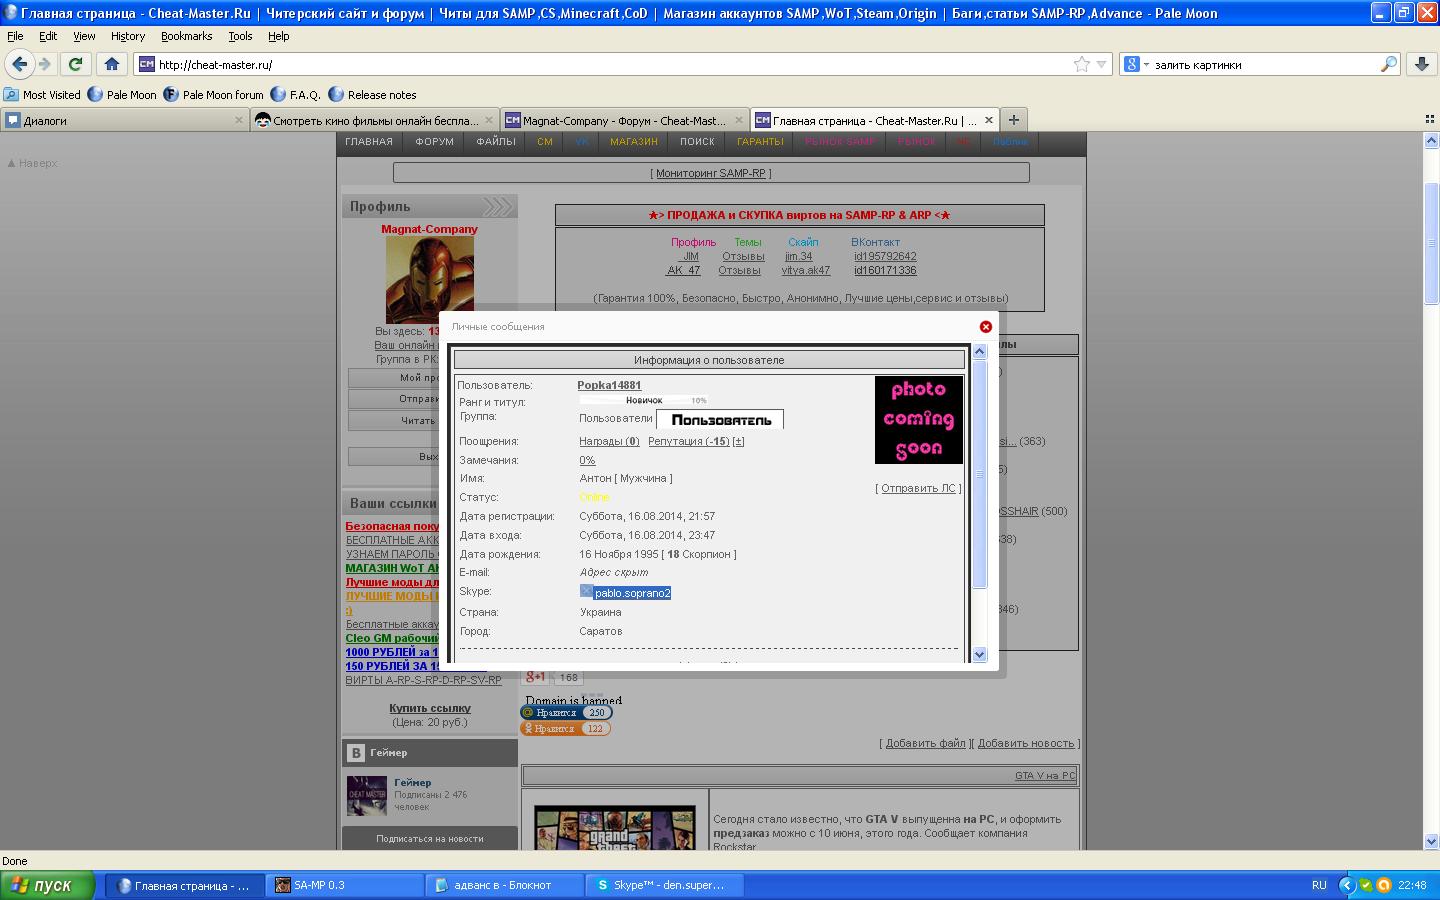The height and width of the screenshot is (900, 1440).
Task: Click the Отправить ЛС link
Action: coord(918,488)
